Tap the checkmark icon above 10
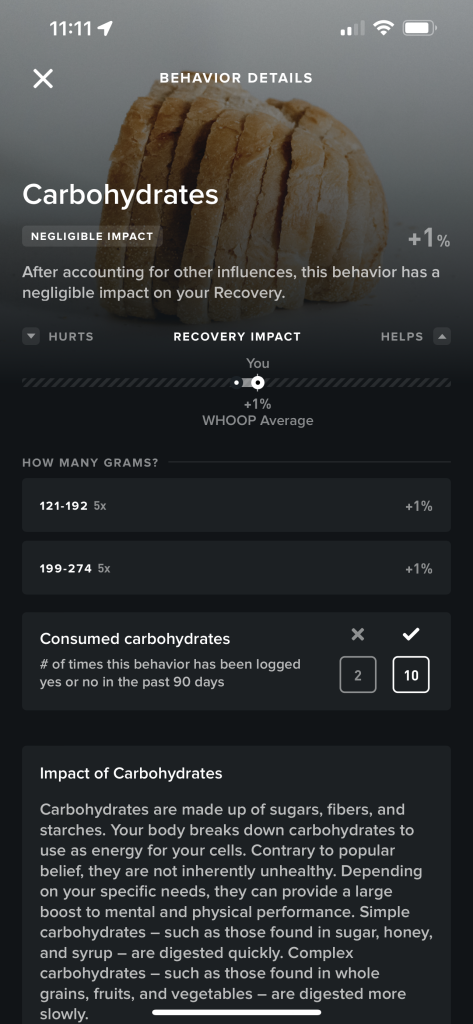This screenshot has height=1024, width=473. [x=411, y=634]
